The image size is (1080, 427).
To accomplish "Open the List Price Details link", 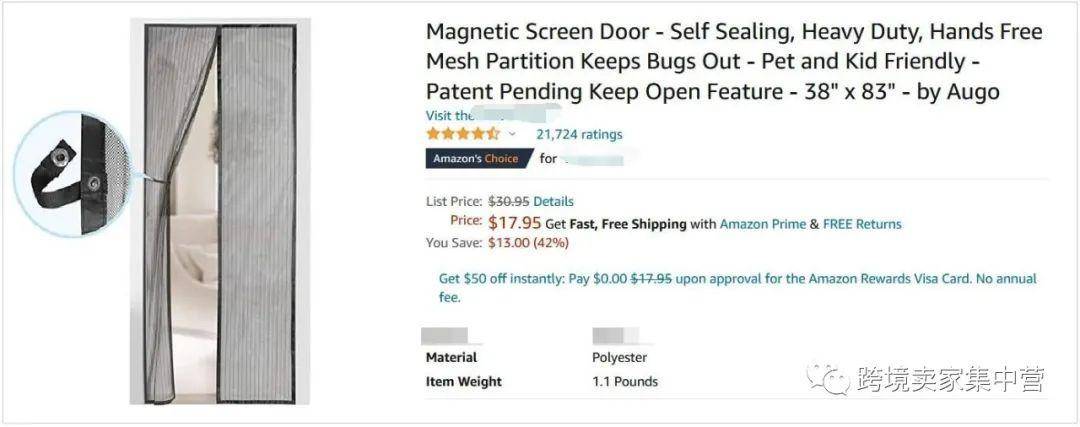I will pos(553,201).
